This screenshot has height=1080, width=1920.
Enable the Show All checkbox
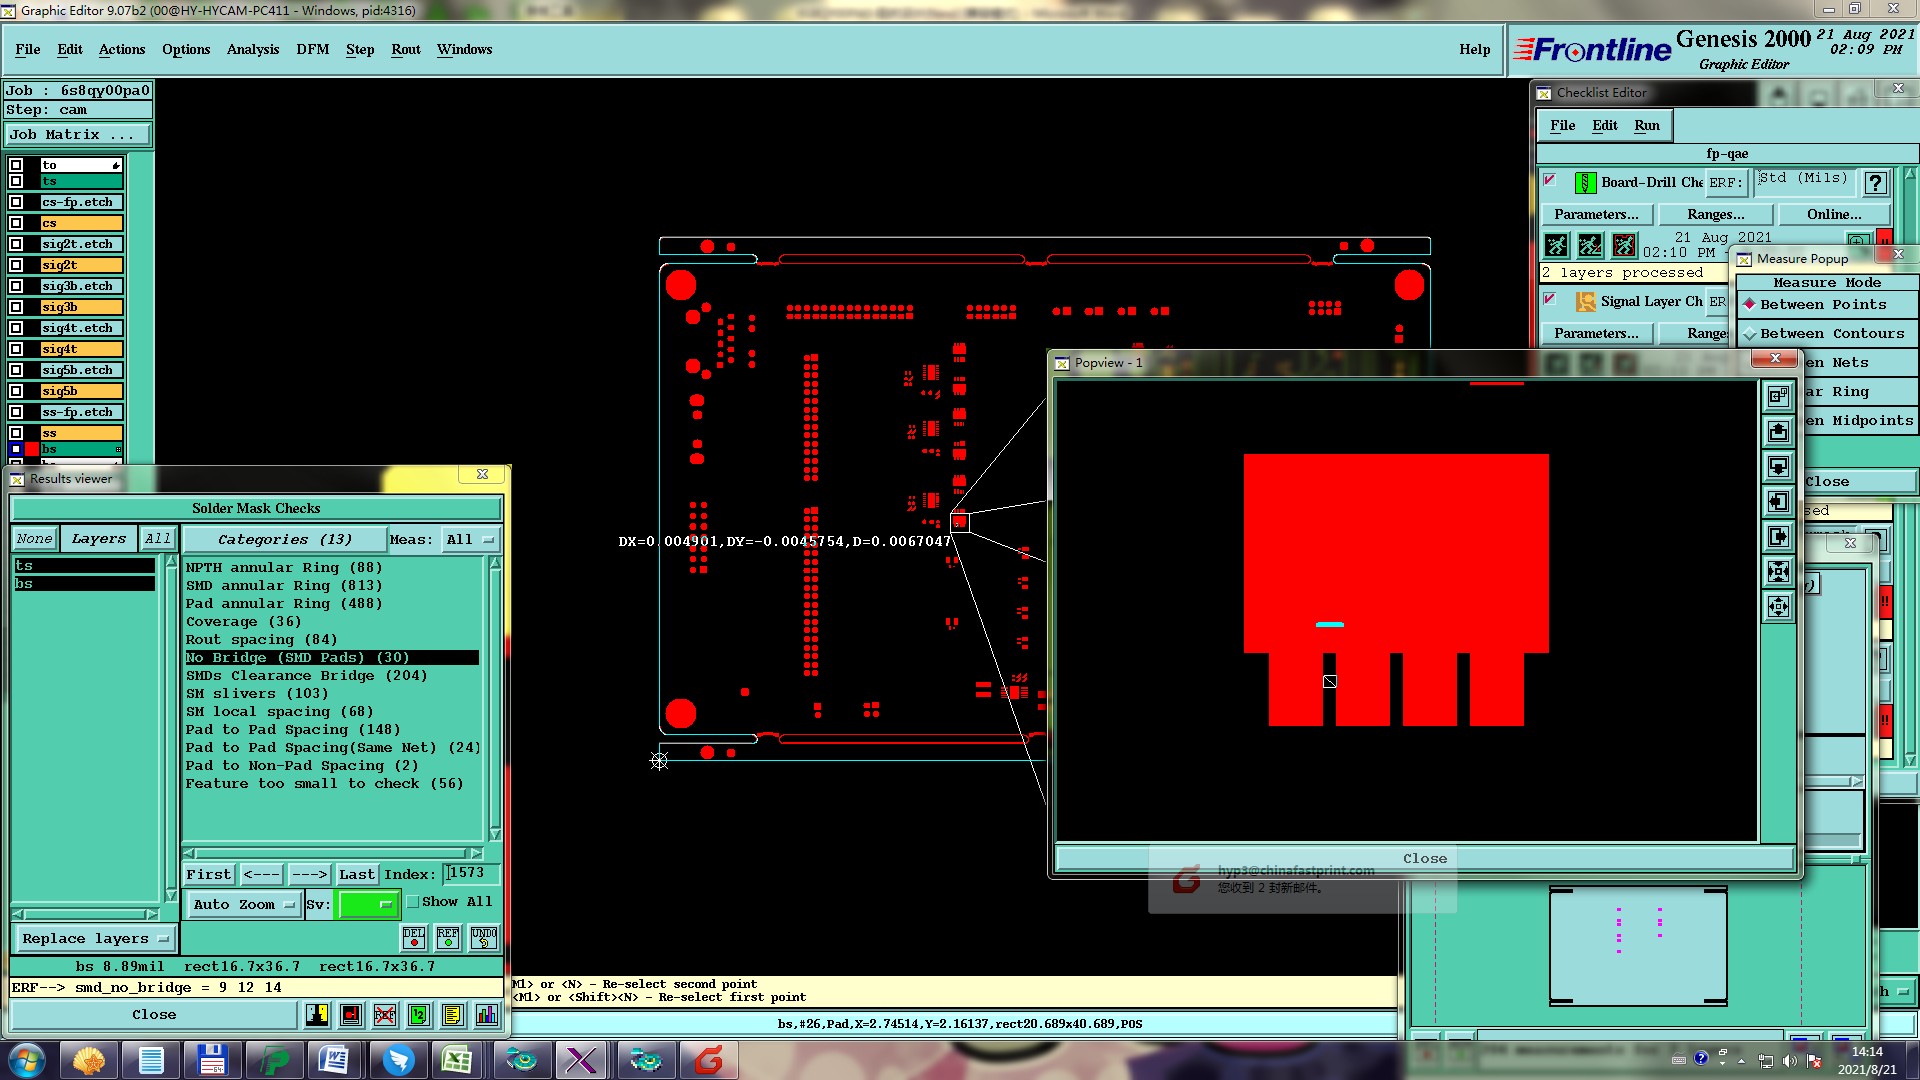click(x=413, y=902)
